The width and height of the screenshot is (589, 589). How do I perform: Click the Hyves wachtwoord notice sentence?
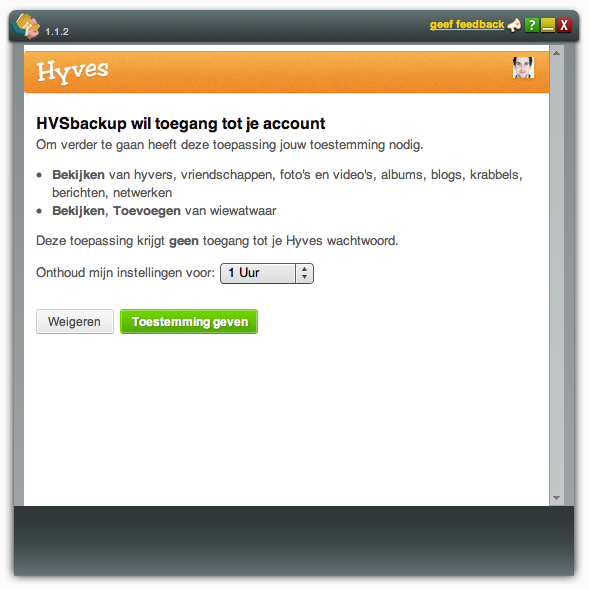coord(217,241)
